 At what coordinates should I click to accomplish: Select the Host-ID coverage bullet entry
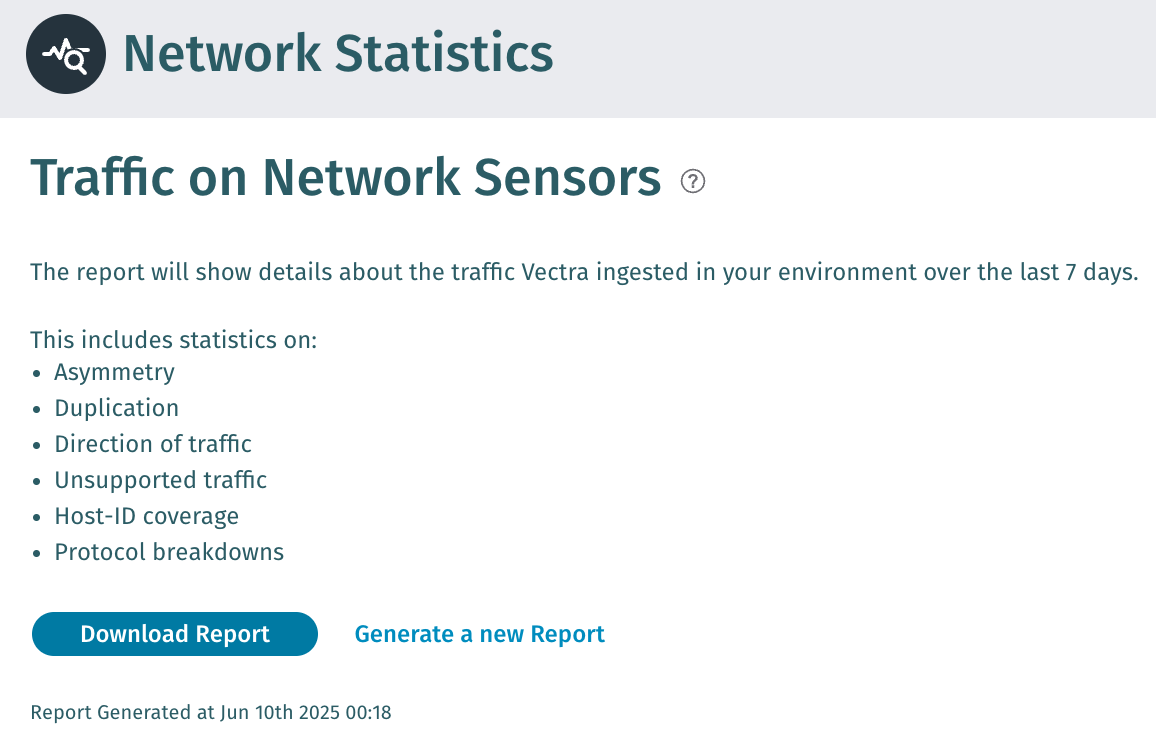pos(146,516)
